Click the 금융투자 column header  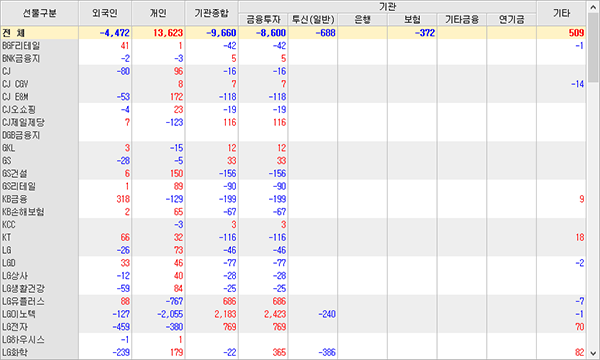tap(263, 20)
